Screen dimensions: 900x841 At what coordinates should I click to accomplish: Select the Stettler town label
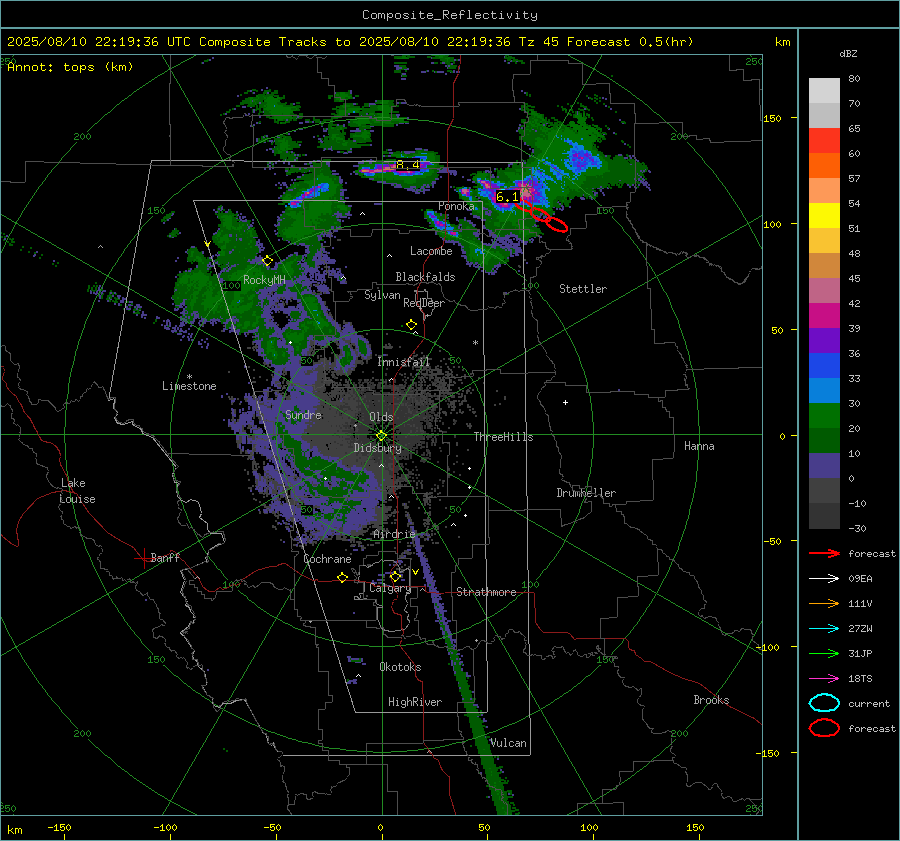(583, 289)
